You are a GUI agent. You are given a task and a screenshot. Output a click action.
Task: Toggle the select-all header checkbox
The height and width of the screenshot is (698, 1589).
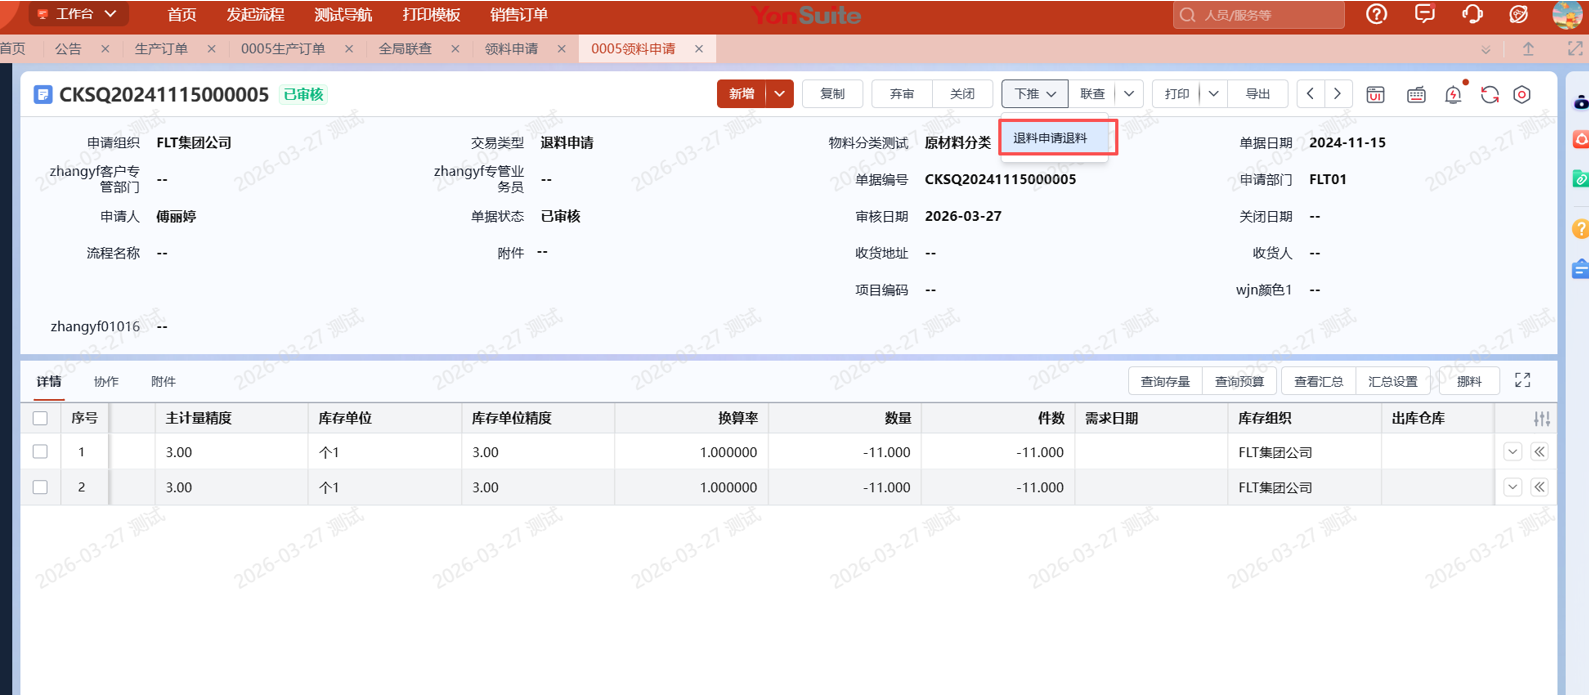40,419
